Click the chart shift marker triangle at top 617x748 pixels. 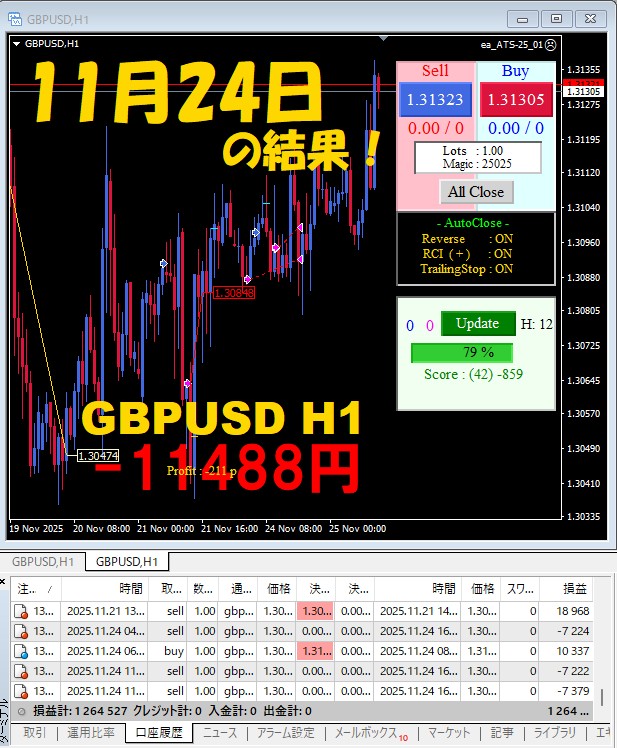coord(383,39)
